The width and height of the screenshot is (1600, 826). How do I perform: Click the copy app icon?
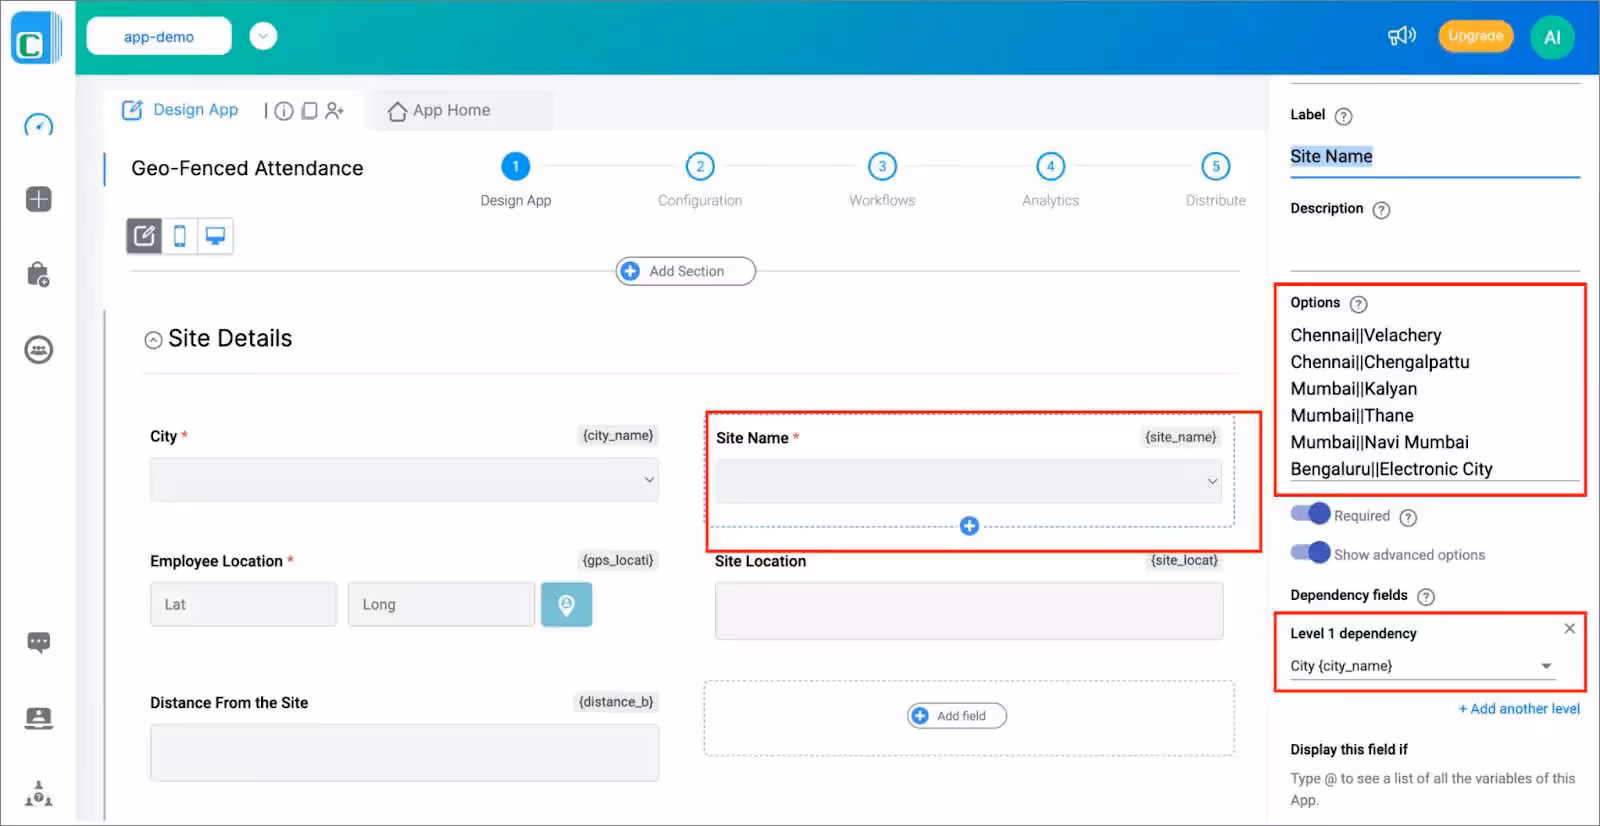[310, 111]
